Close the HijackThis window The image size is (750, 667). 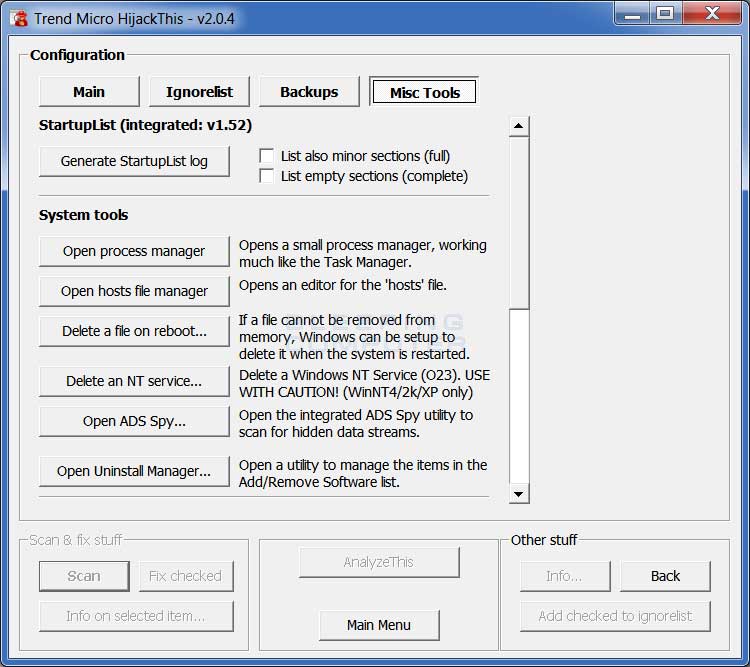coord(712,13)
